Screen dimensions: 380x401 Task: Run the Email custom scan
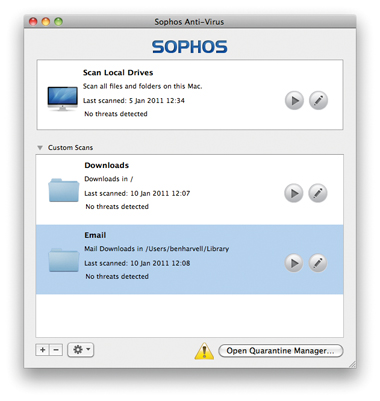[x=294, y=263]
